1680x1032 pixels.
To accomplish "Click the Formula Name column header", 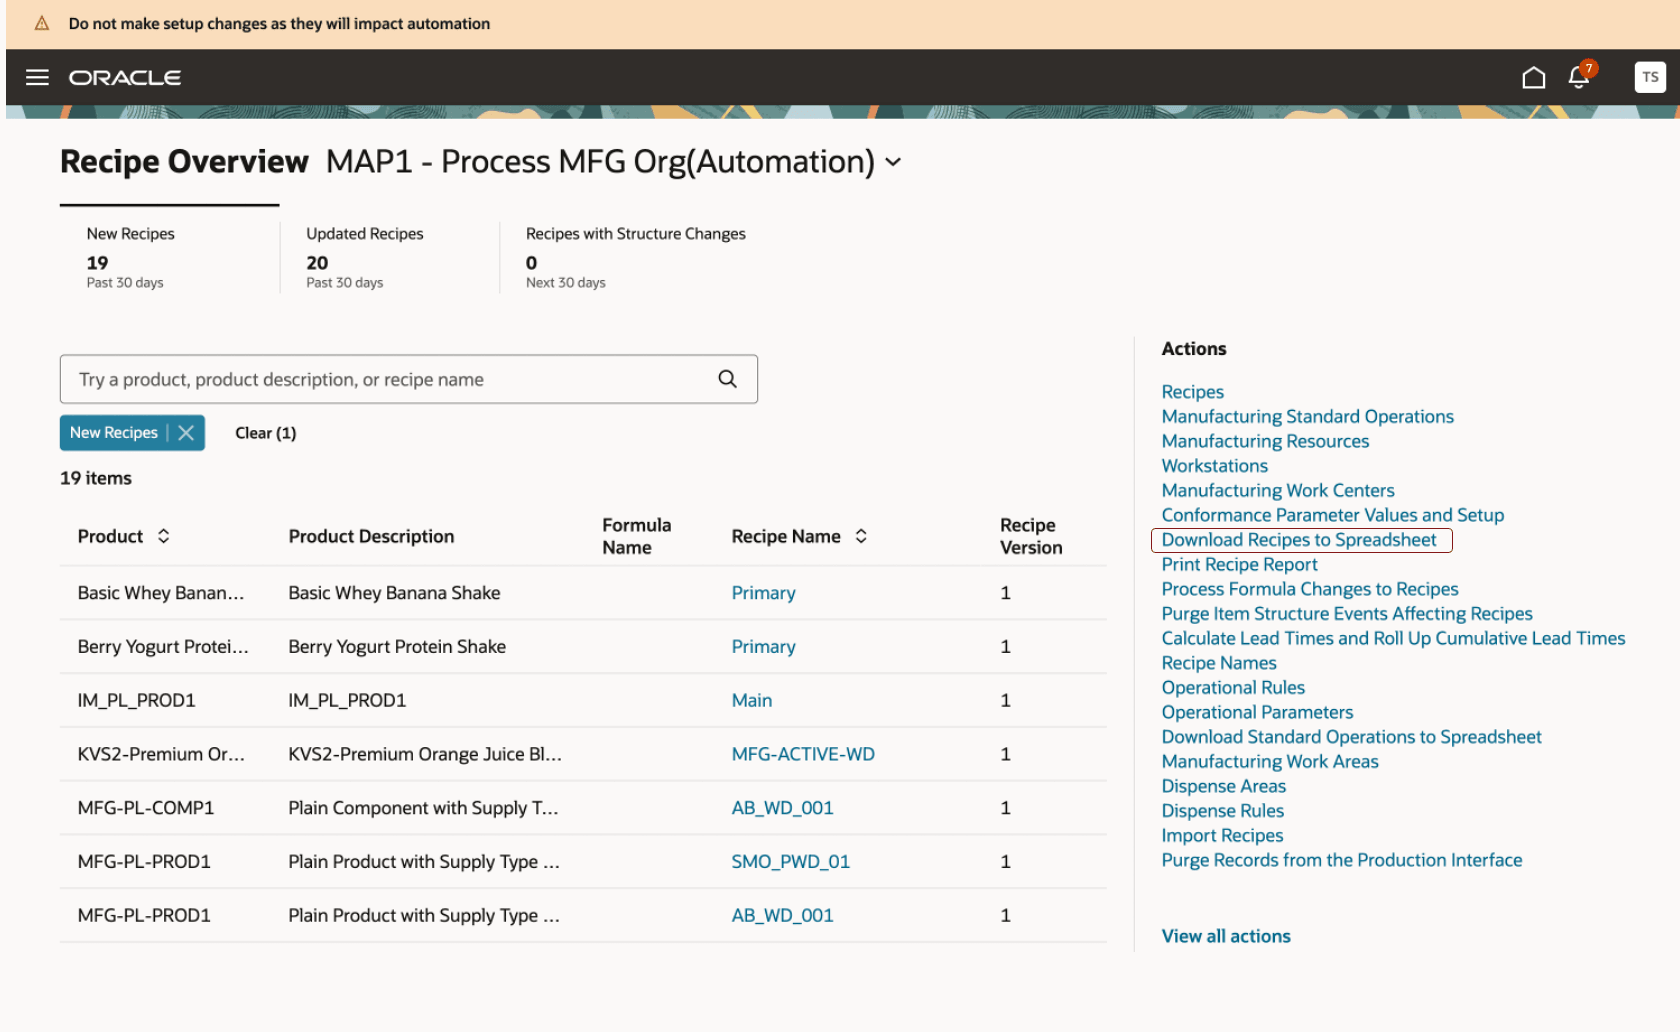I will tap(636, 536).
